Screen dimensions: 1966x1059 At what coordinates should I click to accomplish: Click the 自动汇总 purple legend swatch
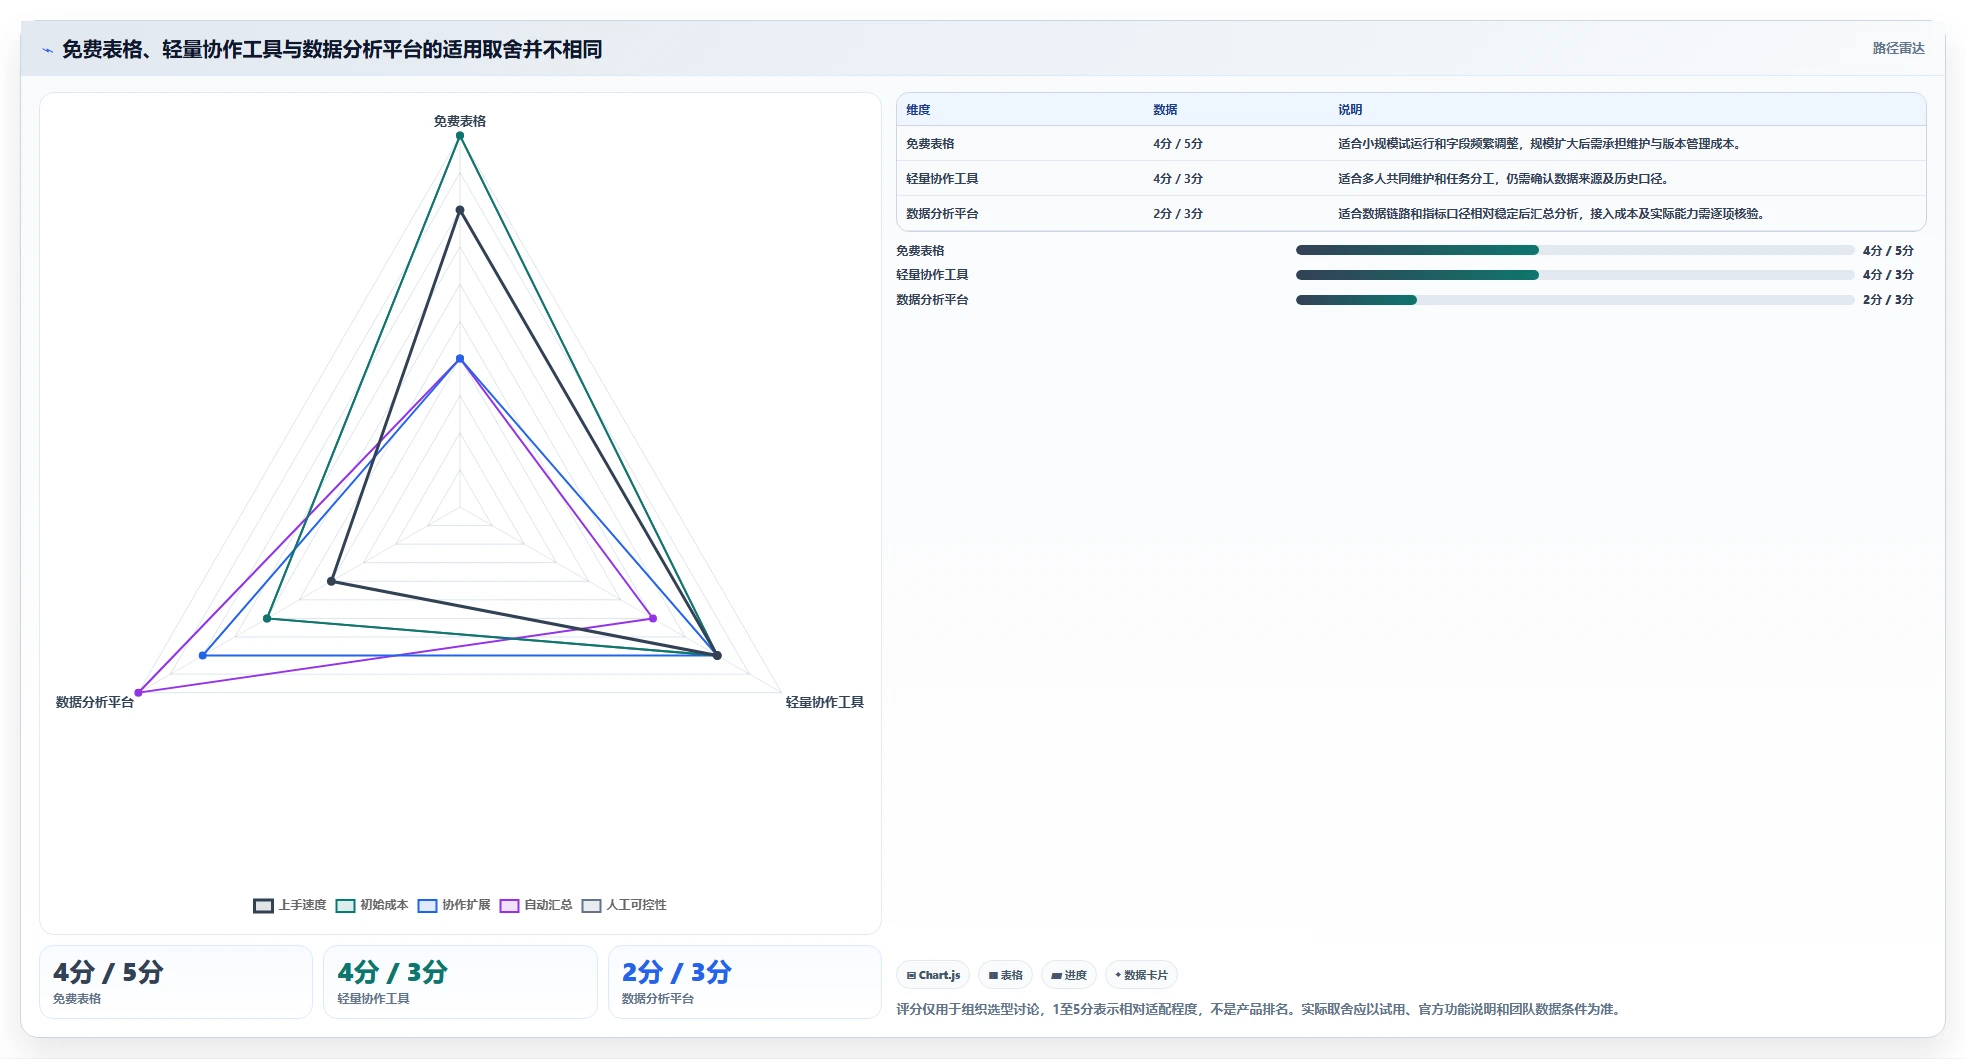click(x=509, y=906)
